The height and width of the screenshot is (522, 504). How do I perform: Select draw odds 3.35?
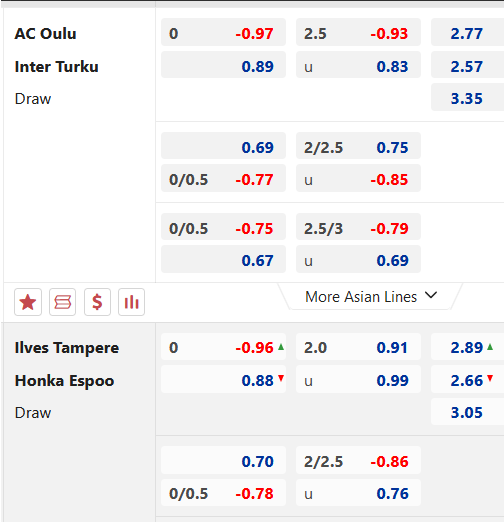click(467, 98)
